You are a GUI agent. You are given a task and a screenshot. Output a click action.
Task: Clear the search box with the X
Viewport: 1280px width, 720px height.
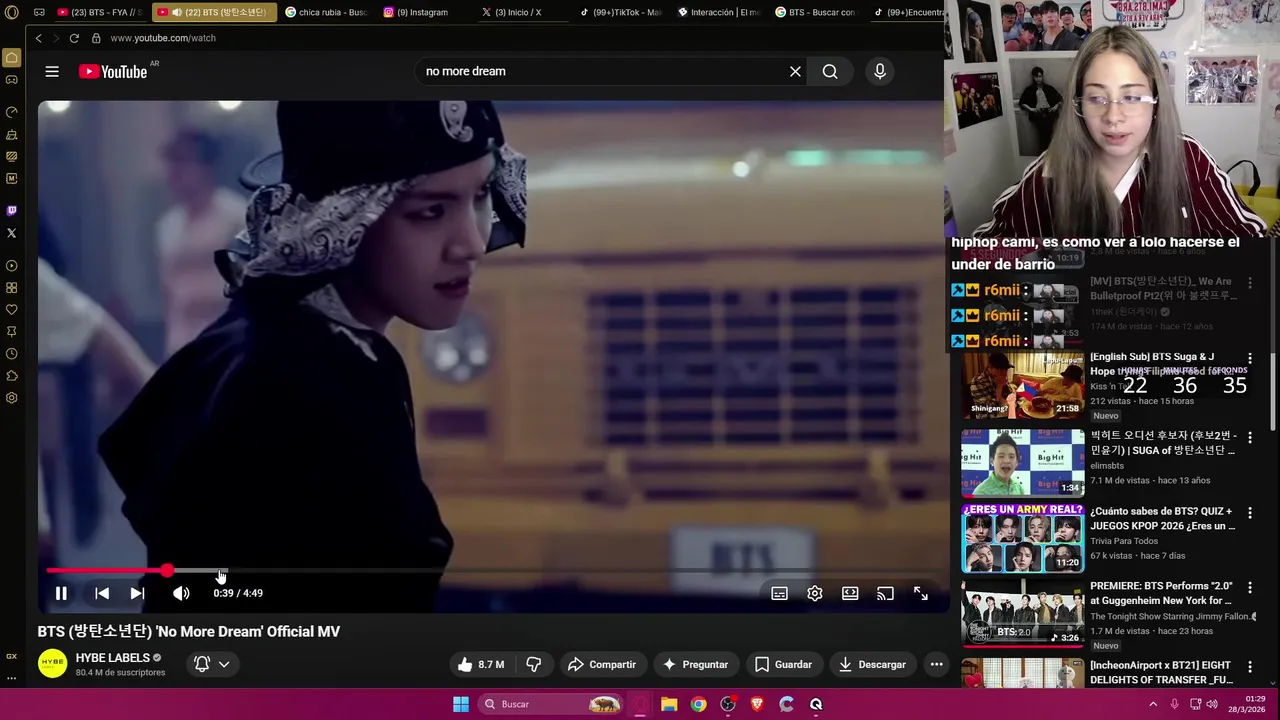795,71
